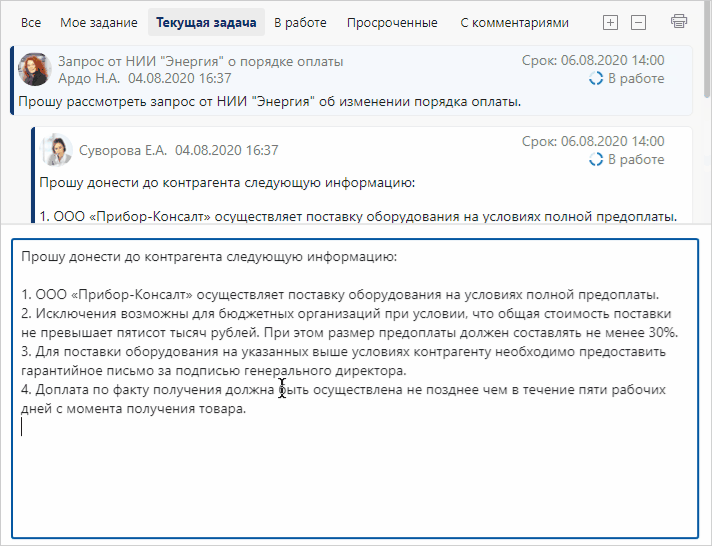Open task title "Запрос от НИИ Энергия"

pos(200,61)
